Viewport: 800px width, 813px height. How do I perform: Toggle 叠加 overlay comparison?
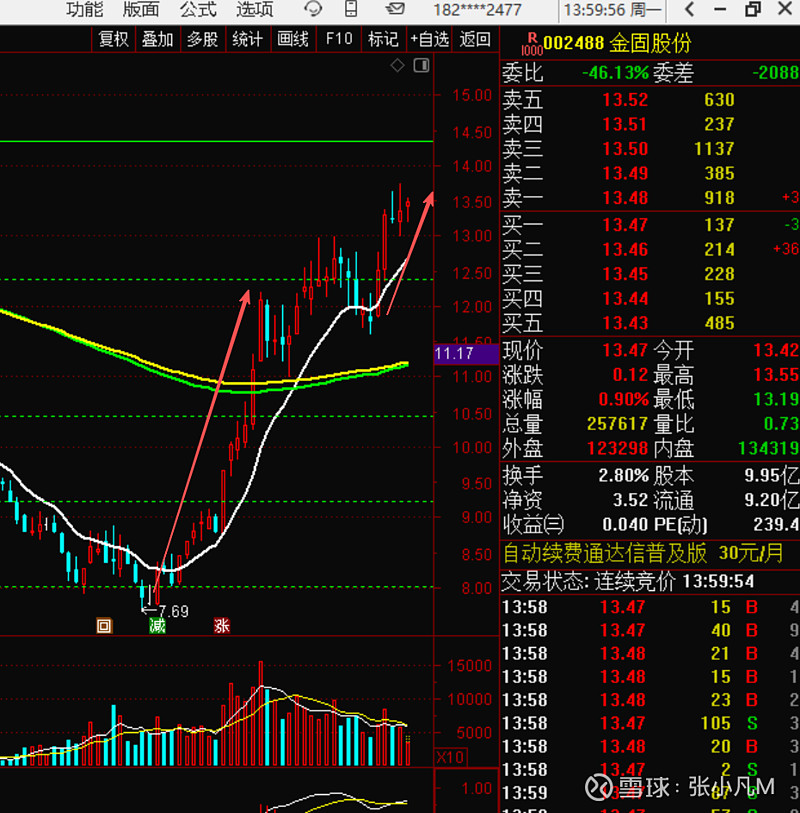(157, 39)
